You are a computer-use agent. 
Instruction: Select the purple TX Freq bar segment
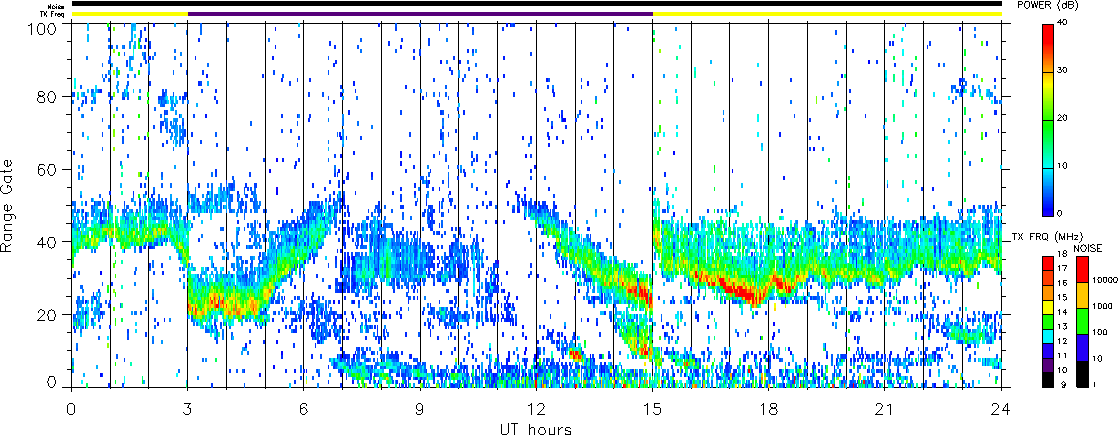coord(420,14)
